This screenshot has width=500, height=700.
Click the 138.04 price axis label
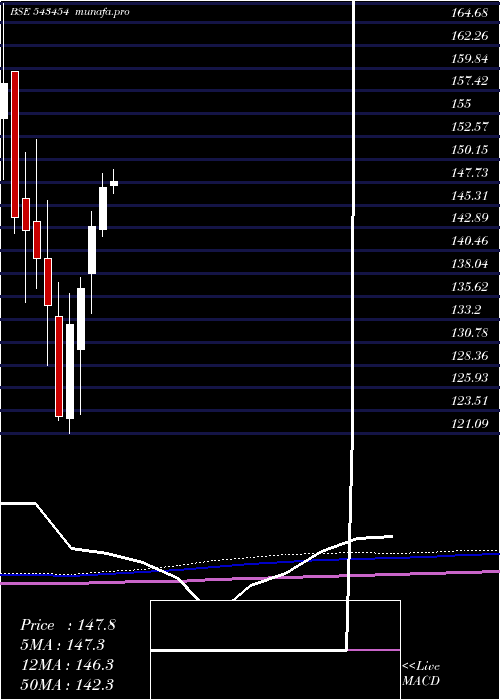[x=469, y=264]
